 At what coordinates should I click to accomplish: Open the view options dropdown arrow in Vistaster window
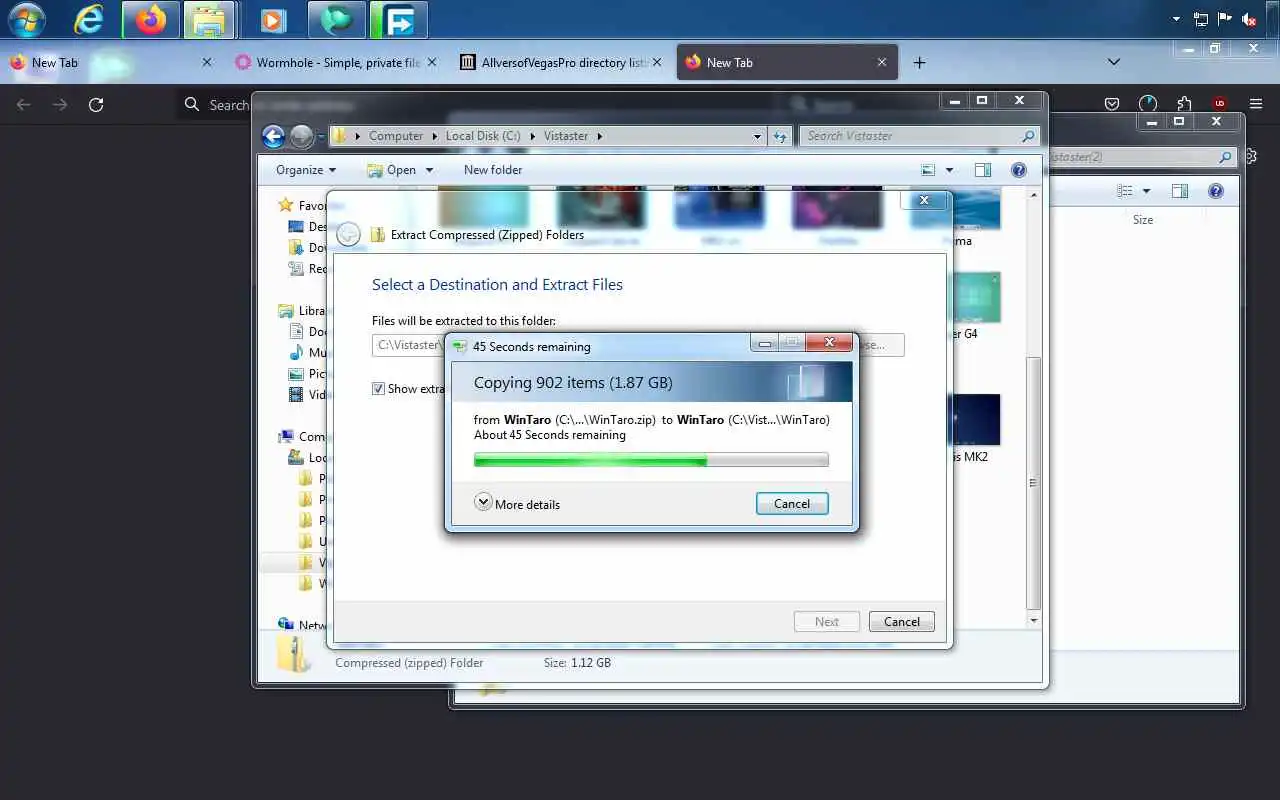949,170
